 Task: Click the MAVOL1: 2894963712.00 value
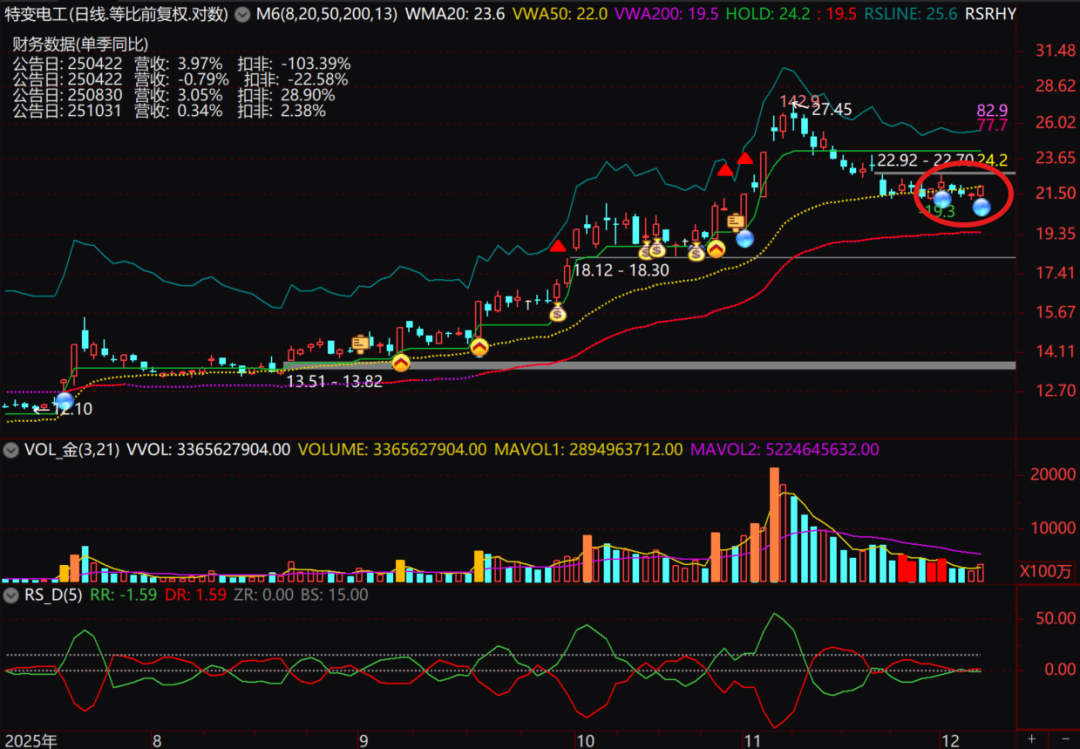coord(588,450)
